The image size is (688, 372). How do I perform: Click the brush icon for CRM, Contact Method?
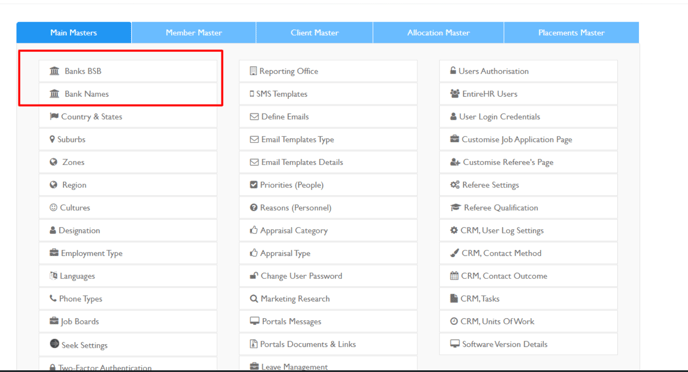[x=454, y=253]
